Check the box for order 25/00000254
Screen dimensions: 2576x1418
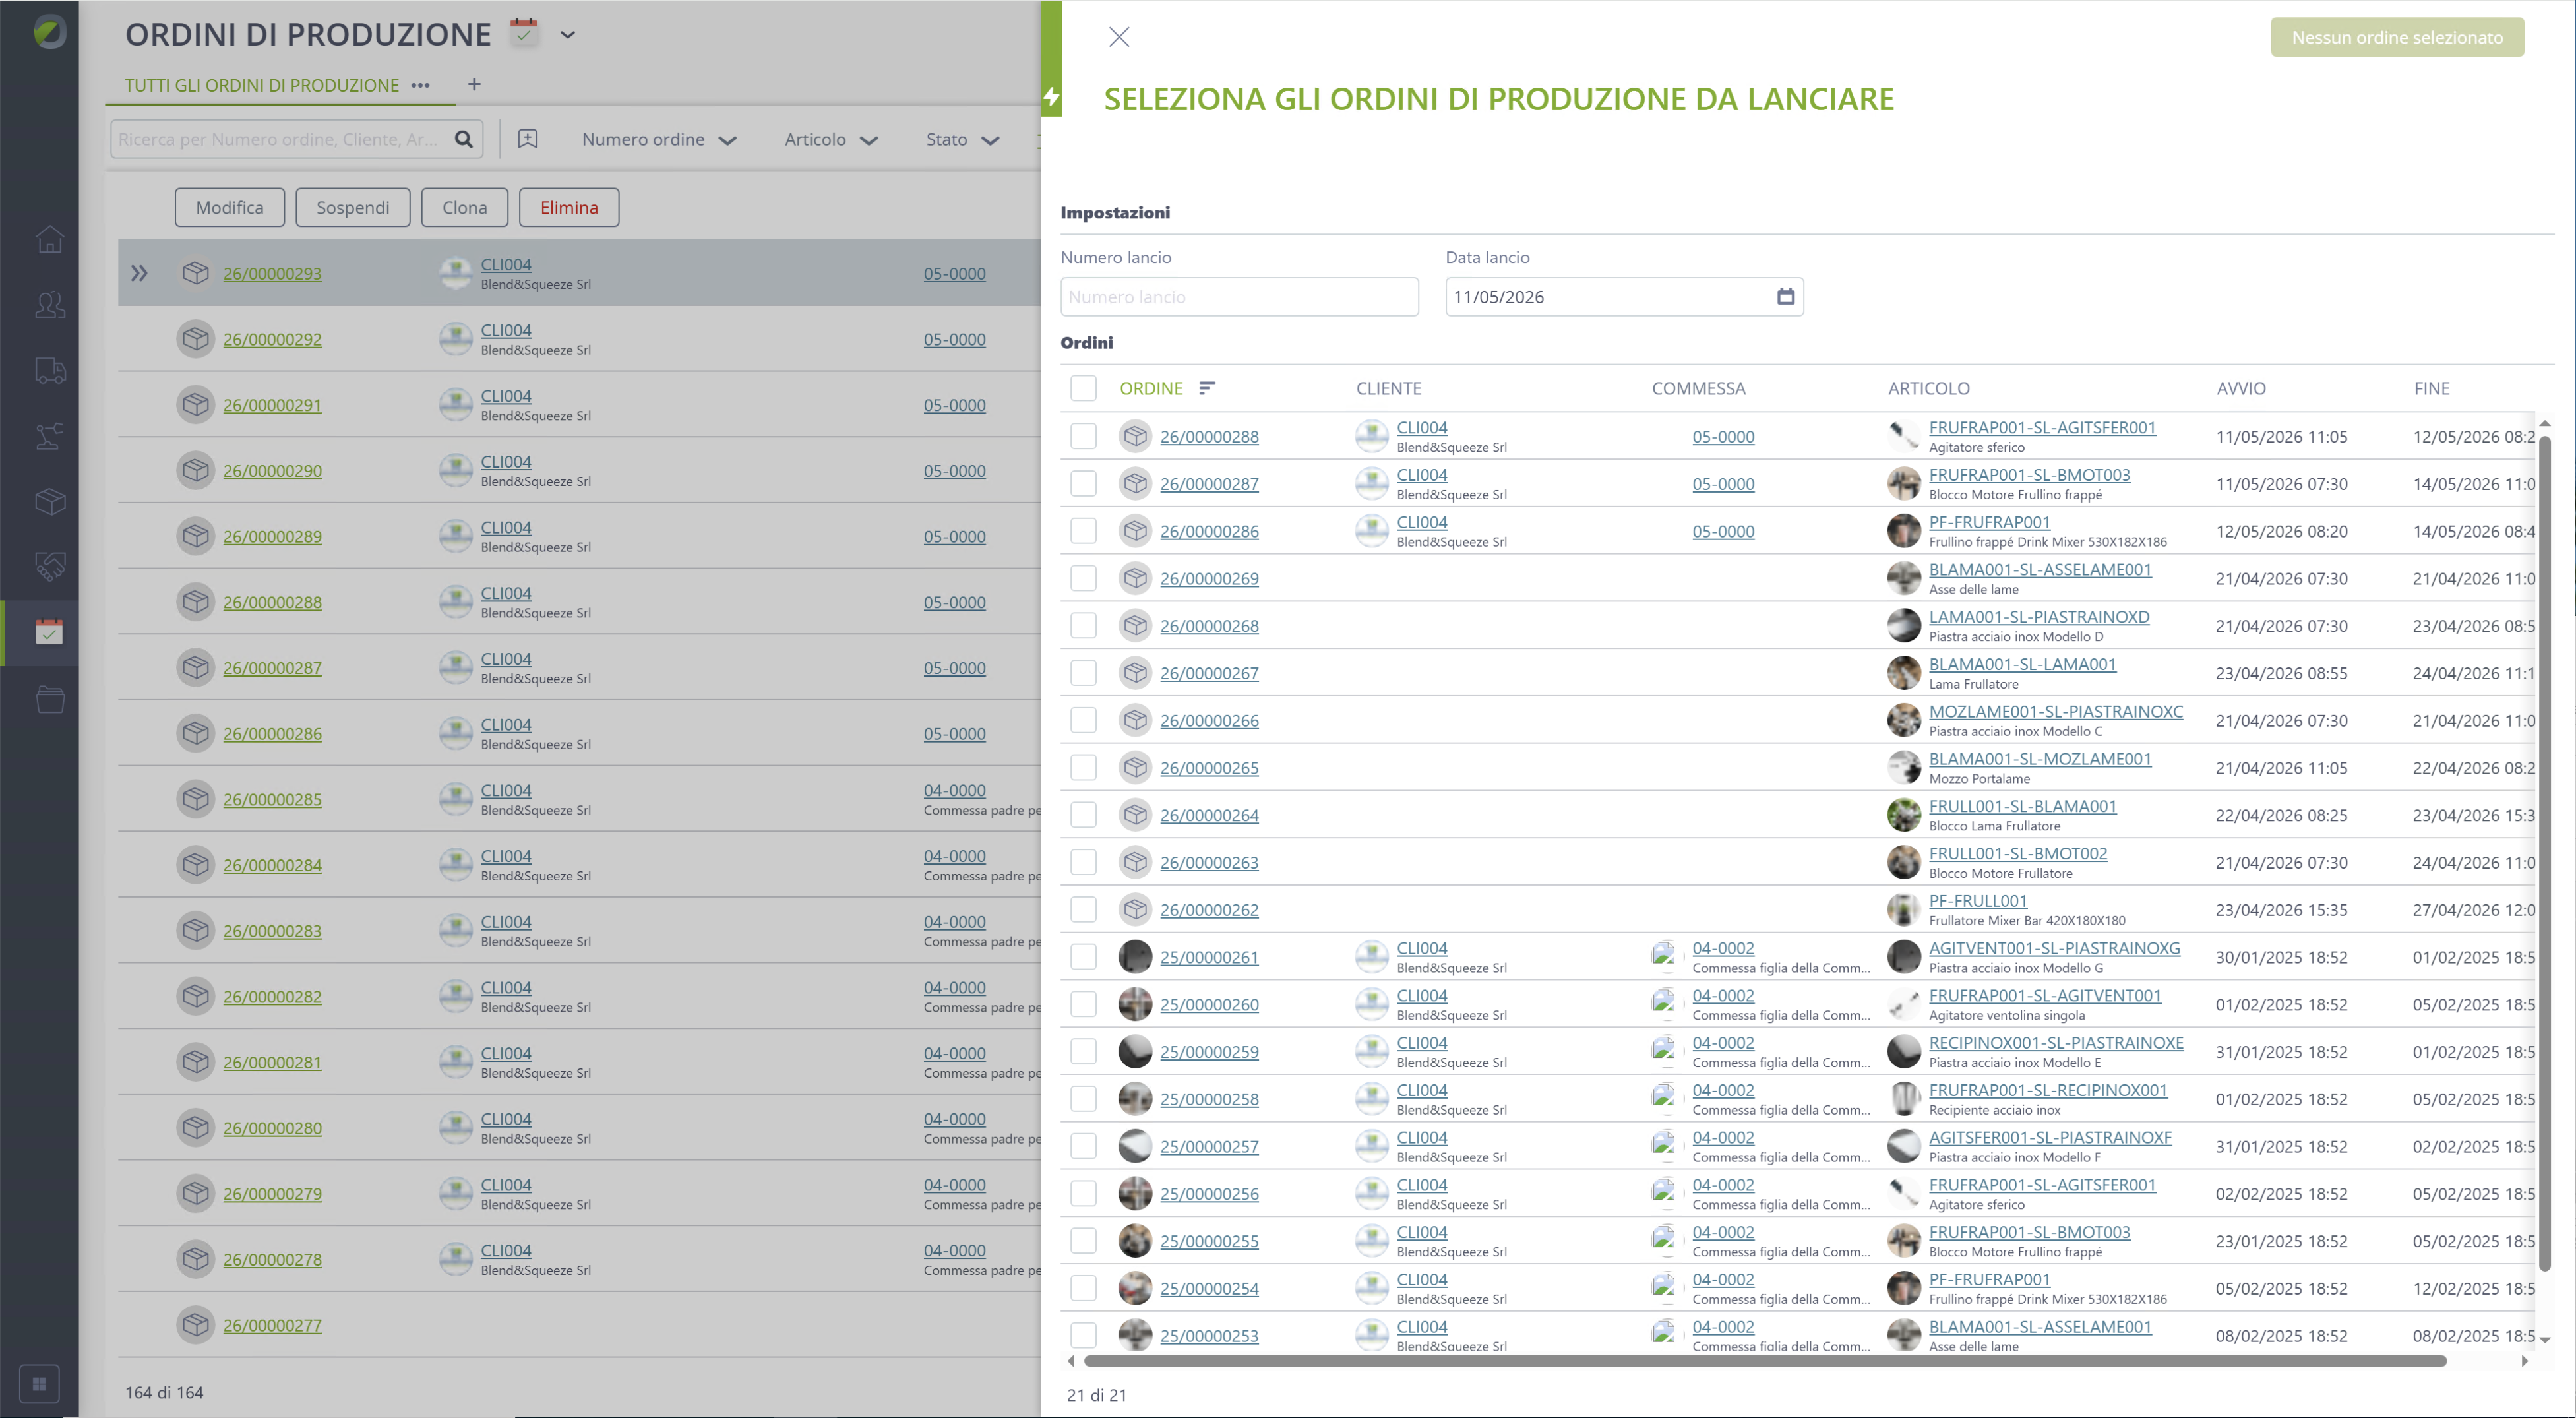1084,1288
